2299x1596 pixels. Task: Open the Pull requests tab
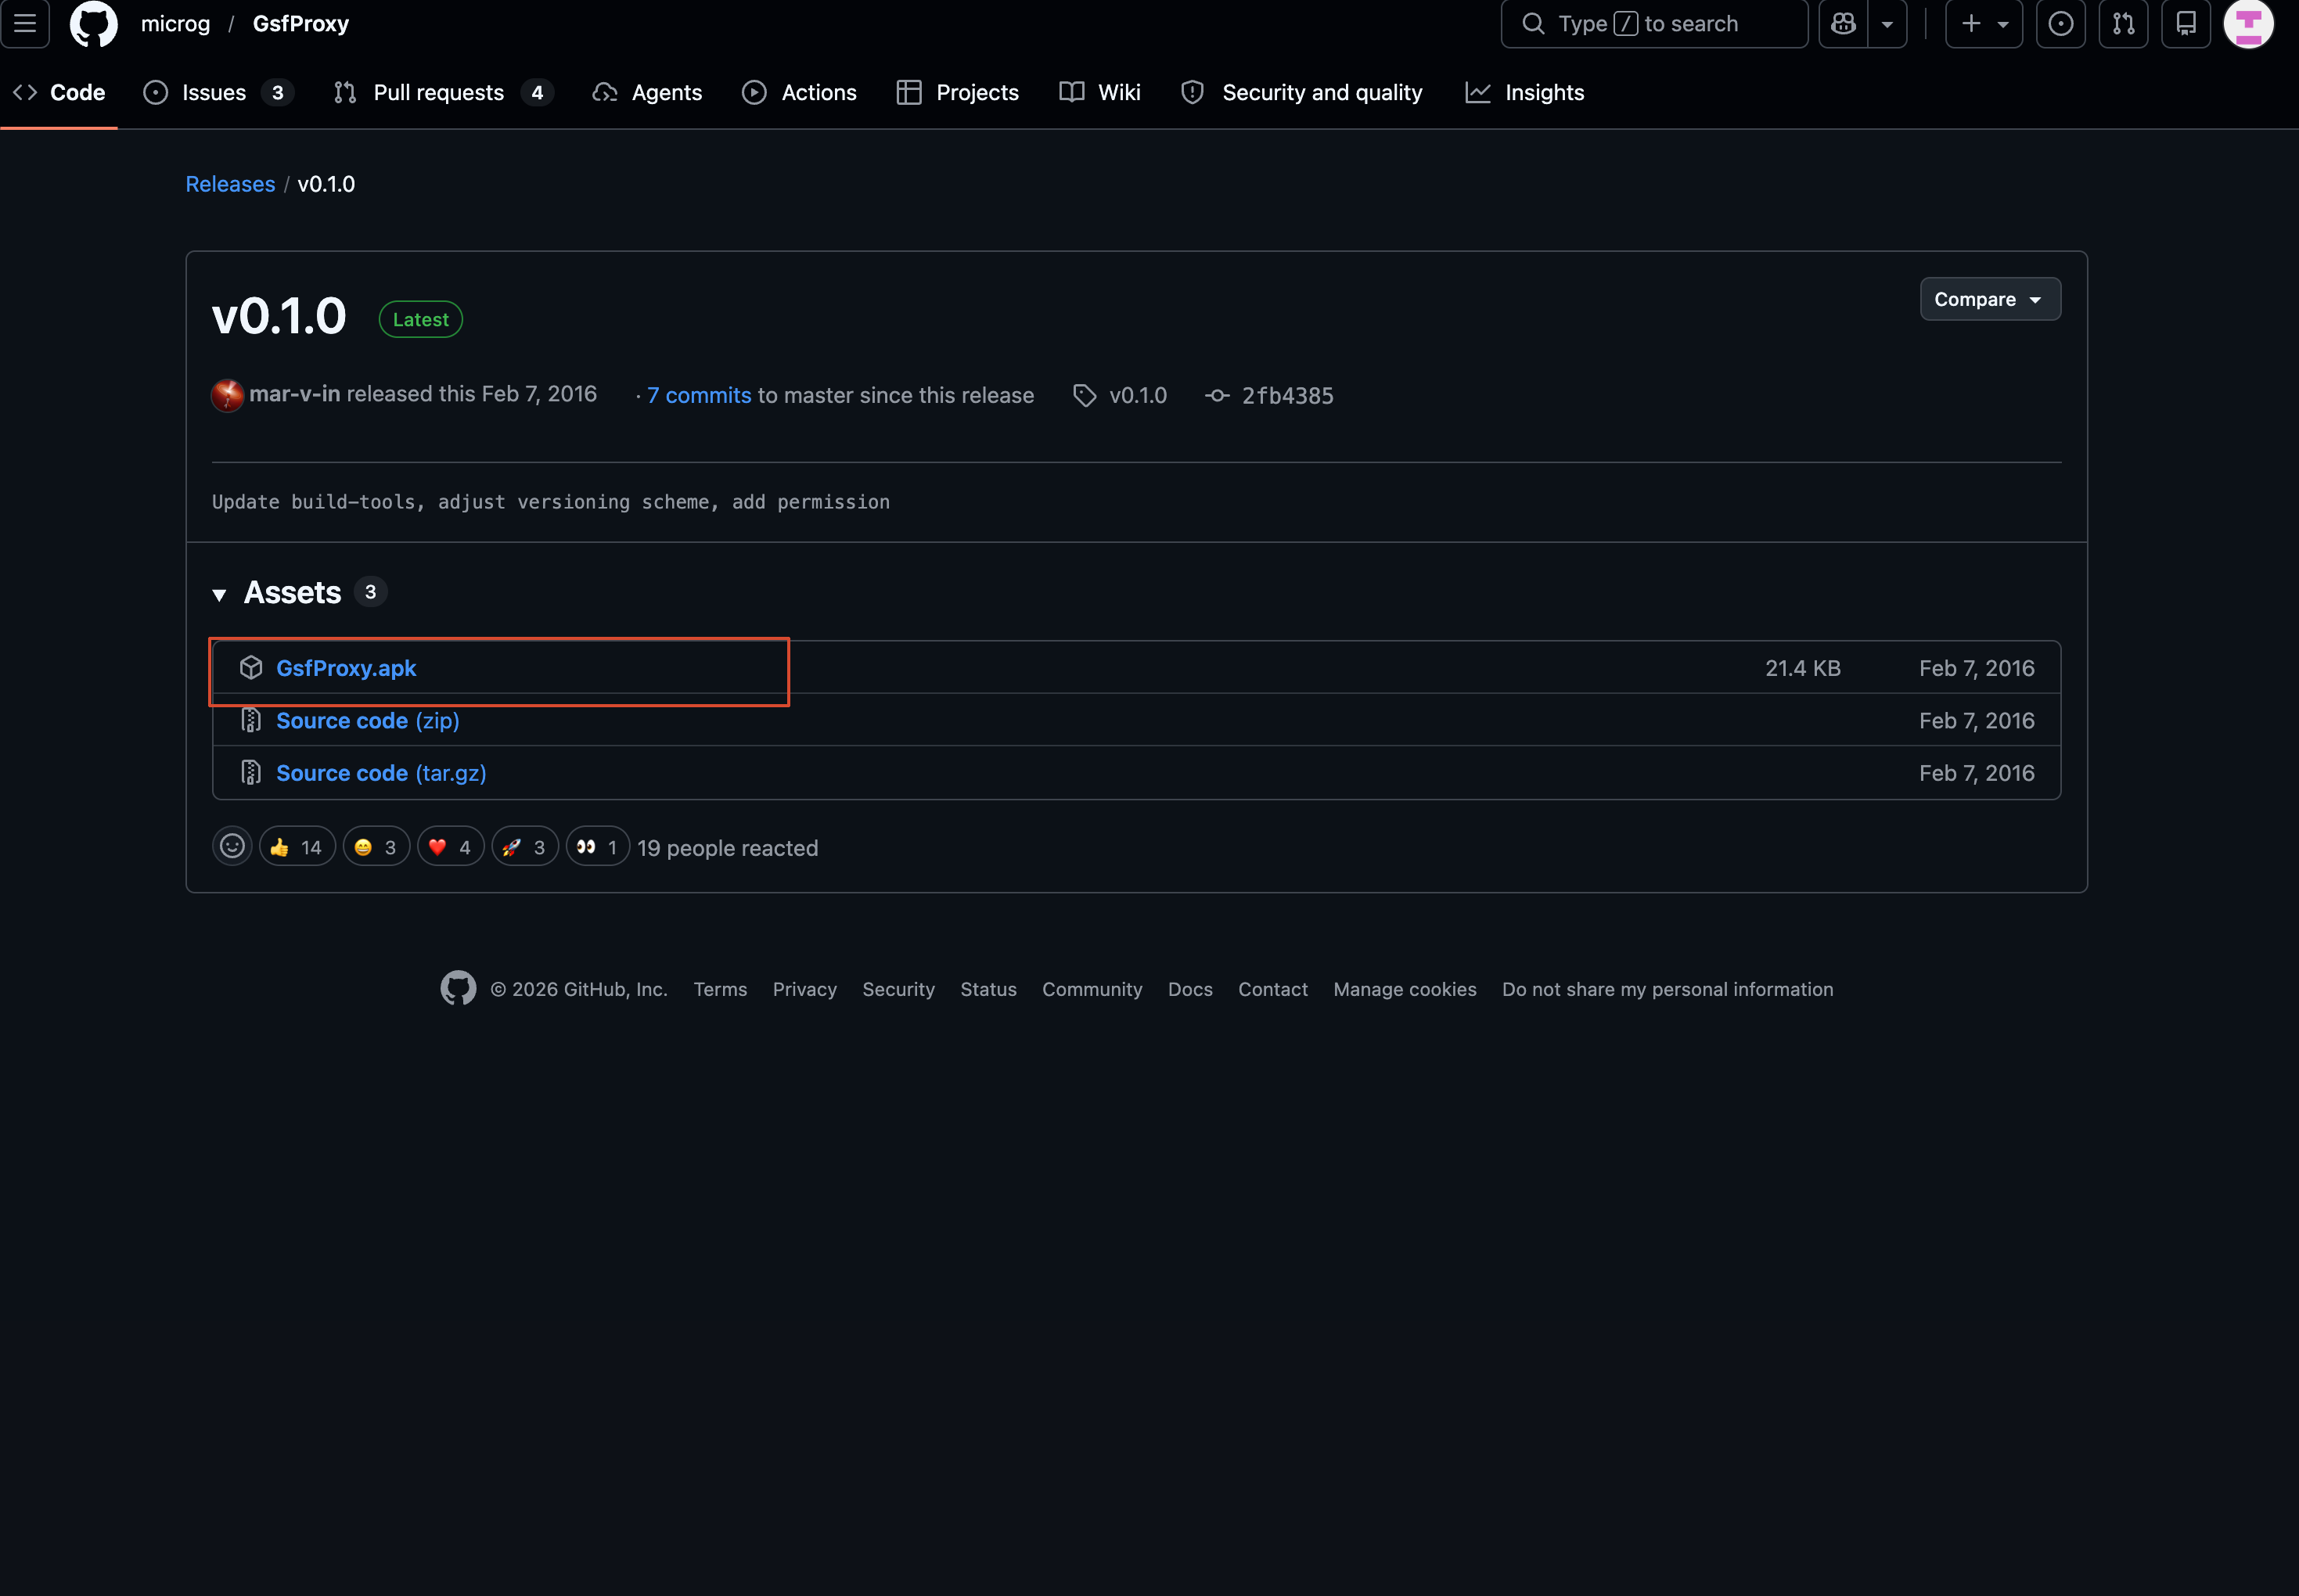point(443,93)
